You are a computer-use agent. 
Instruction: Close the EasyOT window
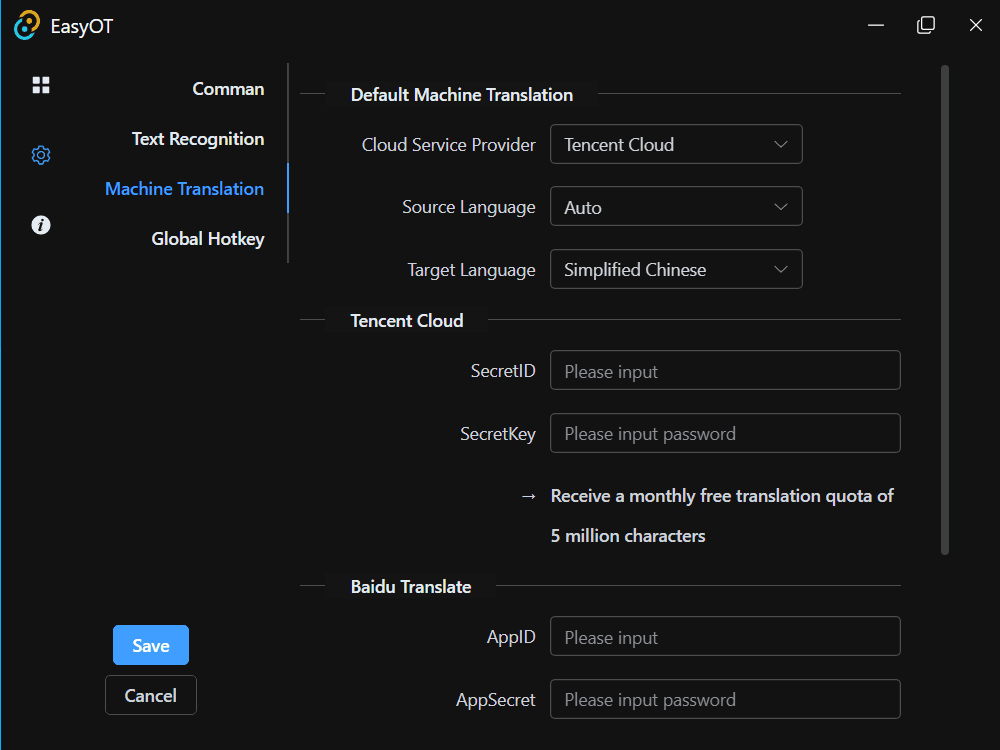(976, 26)
